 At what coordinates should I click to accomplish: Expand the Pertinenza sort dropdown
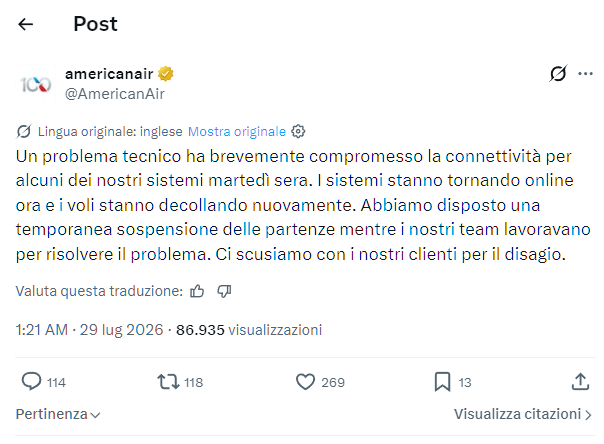coord(58,414)
